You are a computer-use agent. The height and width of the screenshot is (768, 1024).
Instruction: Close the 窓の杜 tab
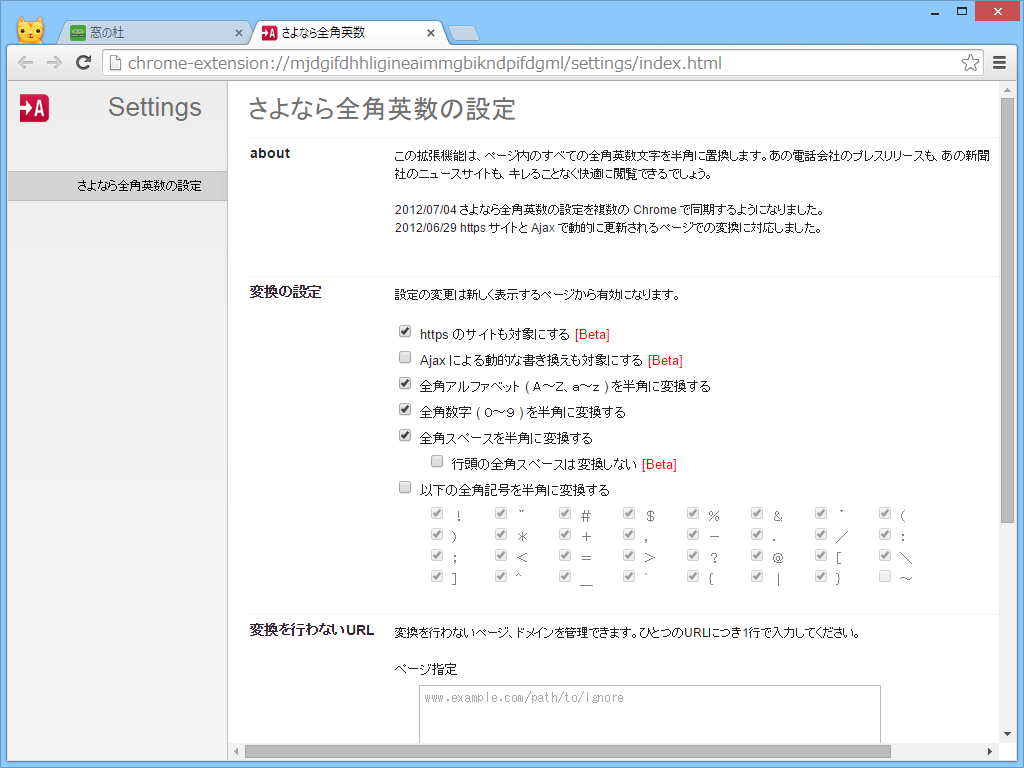(x=238, y=33)
